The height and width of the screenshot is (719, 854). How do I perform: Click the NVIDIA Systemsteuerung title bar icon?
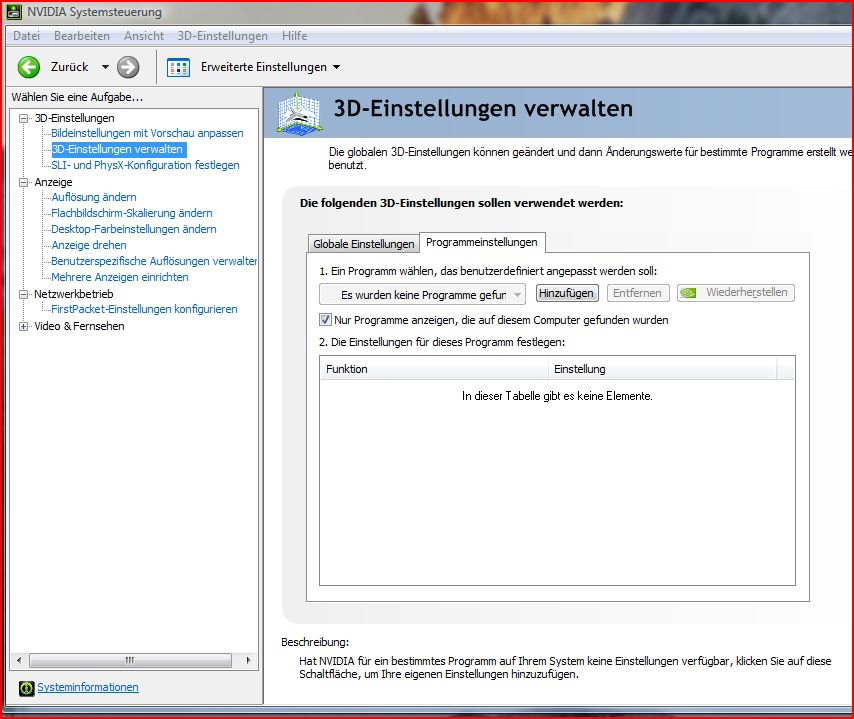[x=15, y=11]
